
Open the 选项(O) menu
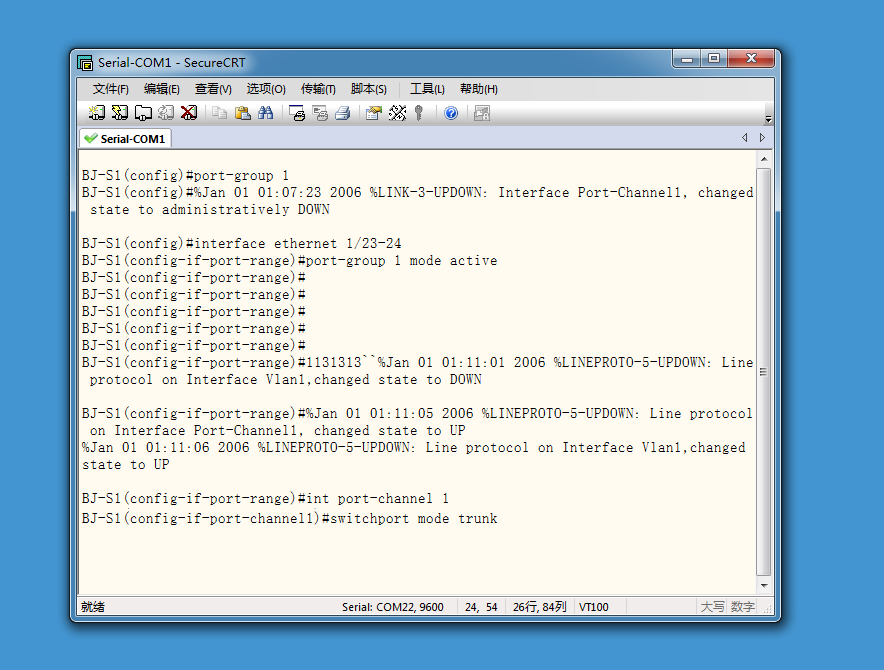click(x=266, y=89)
